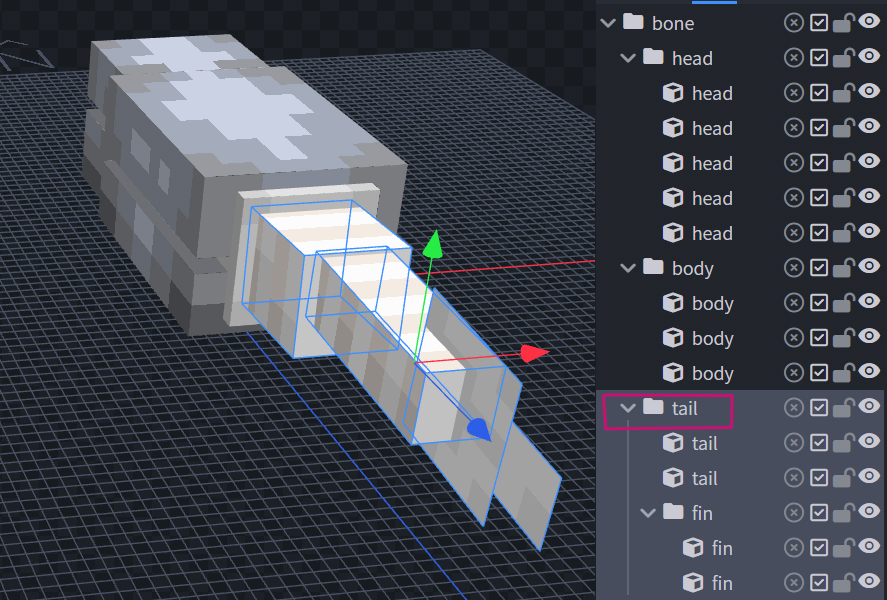Click the body group folder icon
The image size is (887, 600).
pos(653,267)
